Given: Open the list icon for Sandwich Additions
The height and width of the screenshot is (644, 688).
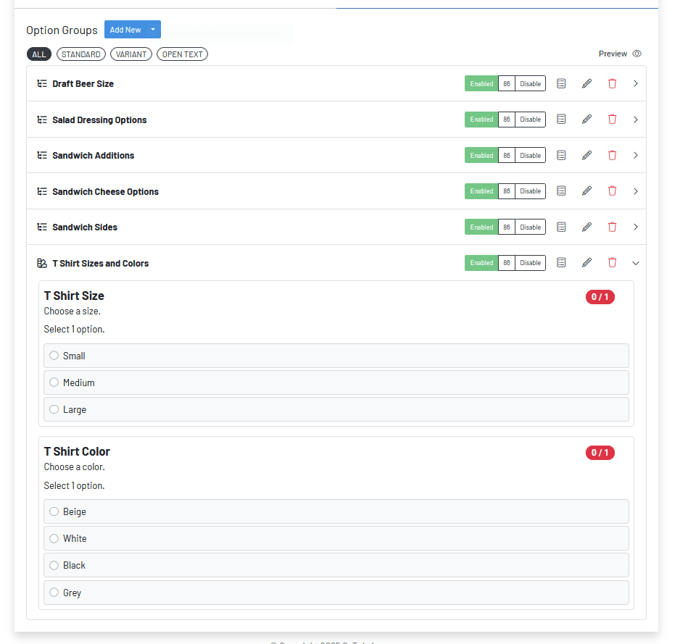Looking at the screenshot, I should click(561, 156).
